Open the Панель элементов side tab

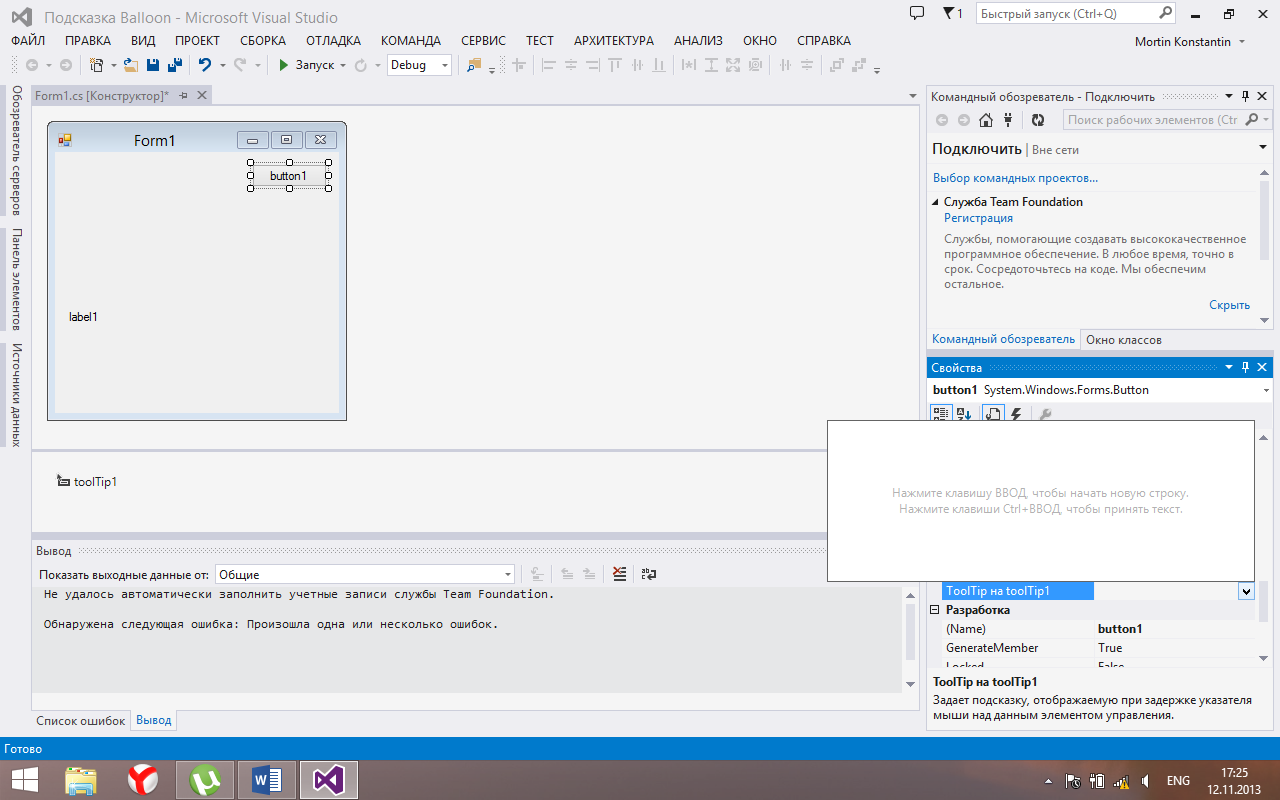tap(16, 279)
